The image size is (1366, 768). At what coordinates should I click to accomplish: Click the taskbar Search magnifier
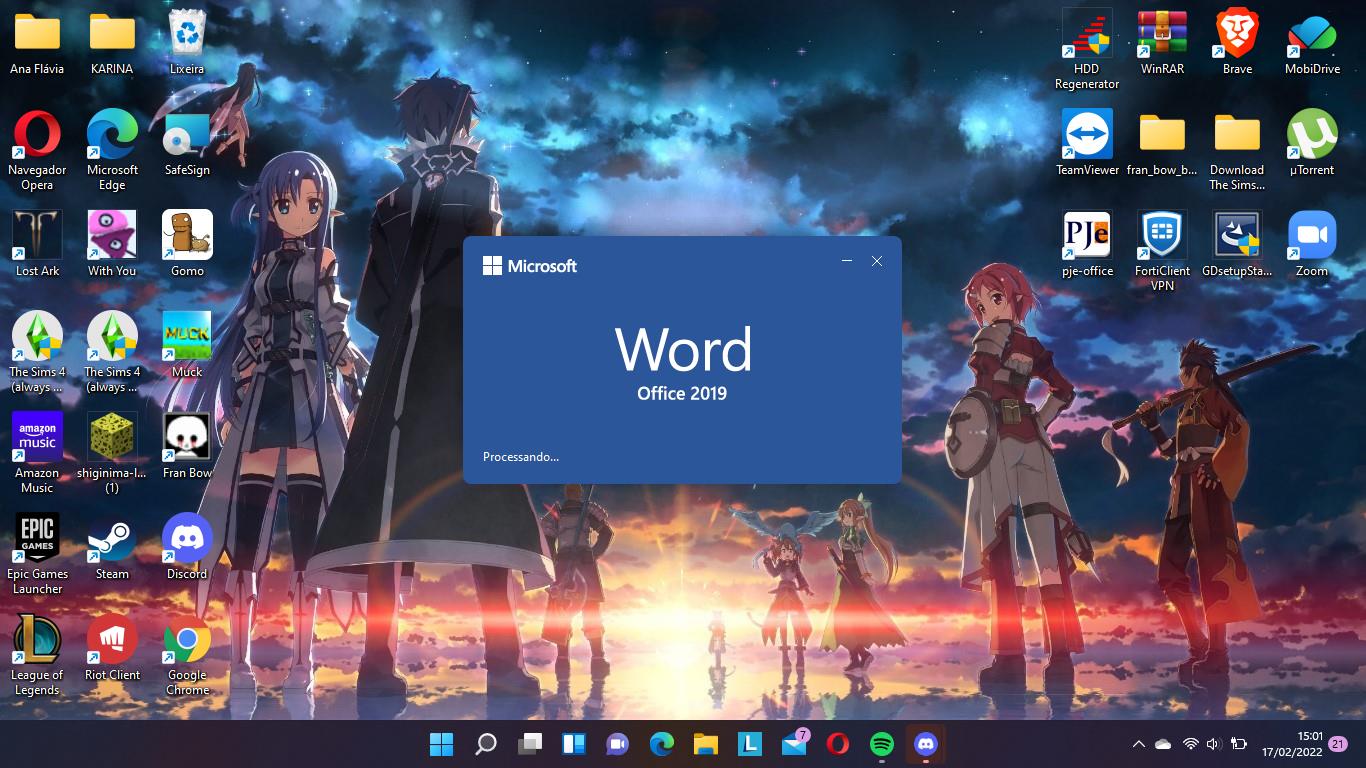point(485,744)
